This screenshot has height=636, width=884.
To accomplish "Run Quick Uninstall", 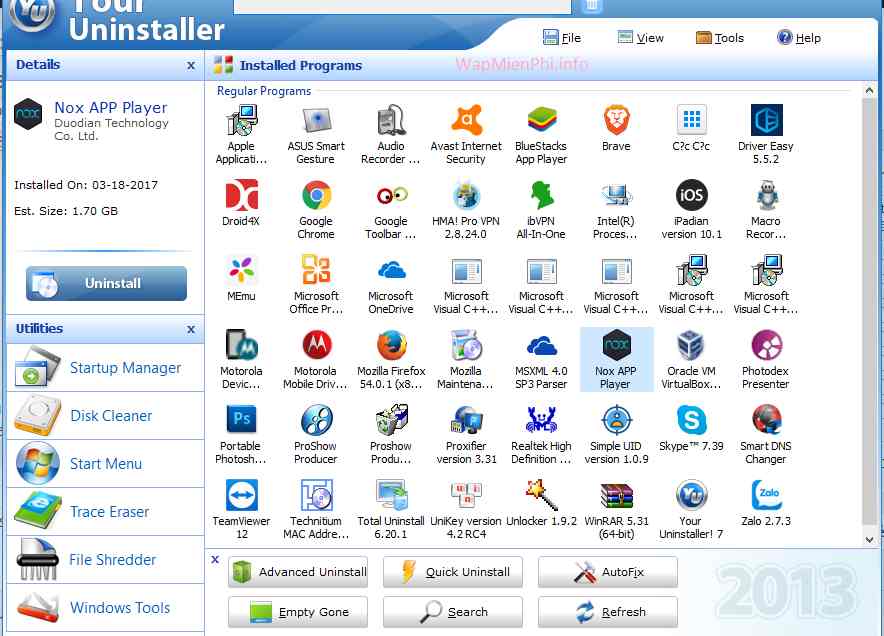I will [x=453, y=572].
